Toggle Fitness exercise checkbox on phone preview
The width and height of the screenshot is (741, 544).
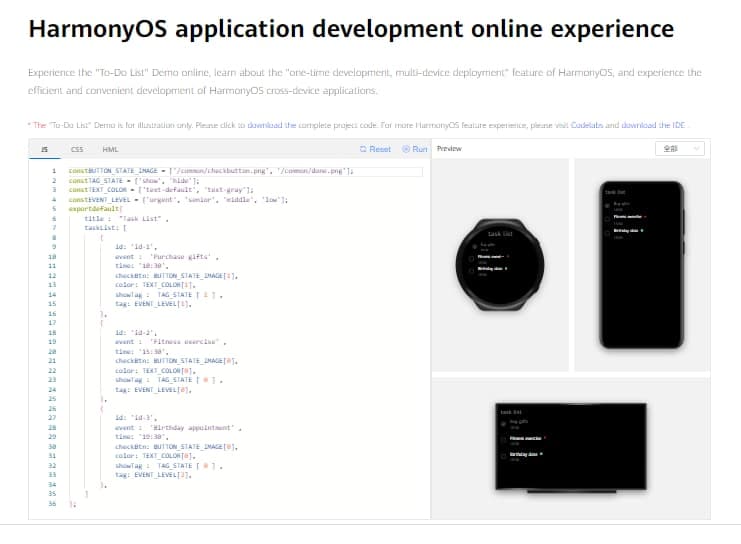(x=607, y=219)
